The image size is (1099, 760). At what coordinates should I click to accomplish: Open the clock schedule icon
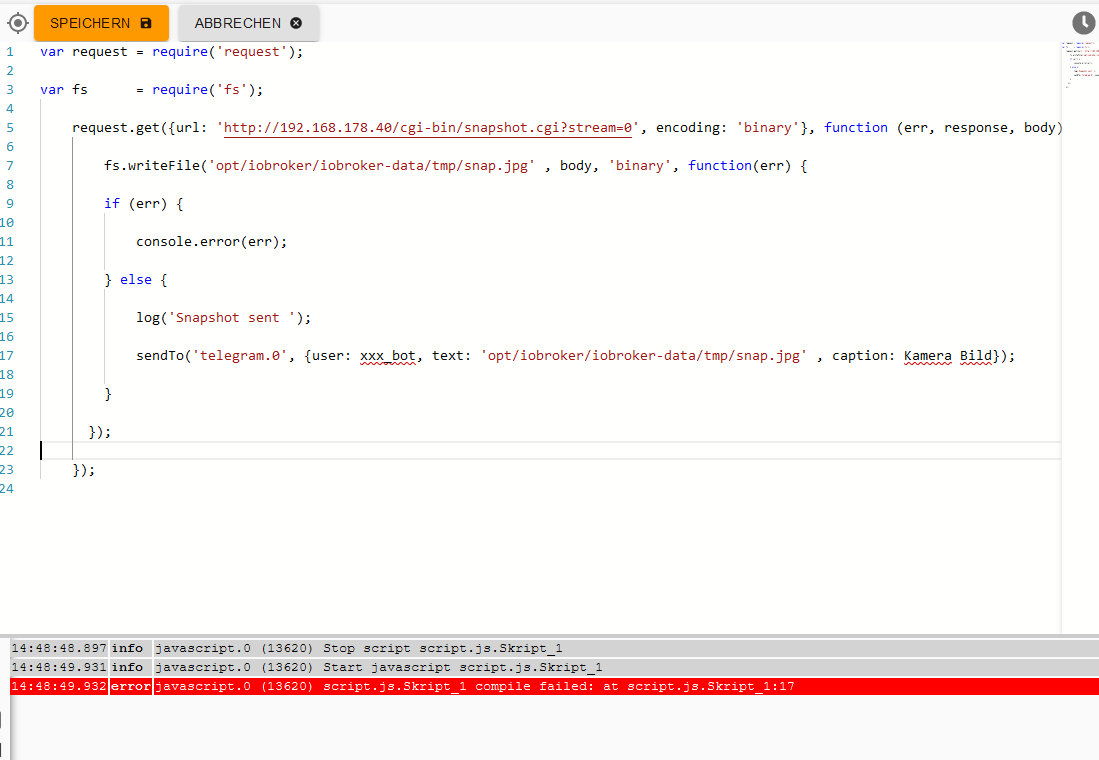click(x=1084, y=22)
